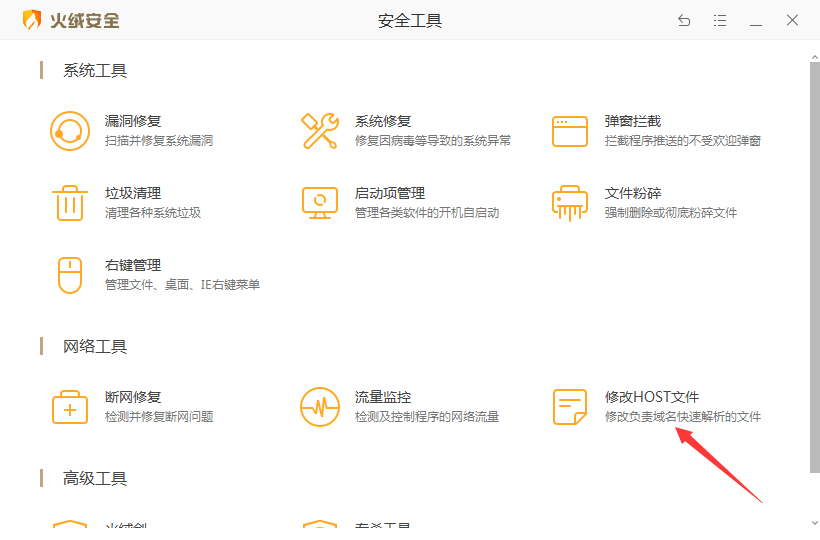Open the 流量监控 pulse icon
The width and height of the screenshot is (820, 540).
[320, 407]
